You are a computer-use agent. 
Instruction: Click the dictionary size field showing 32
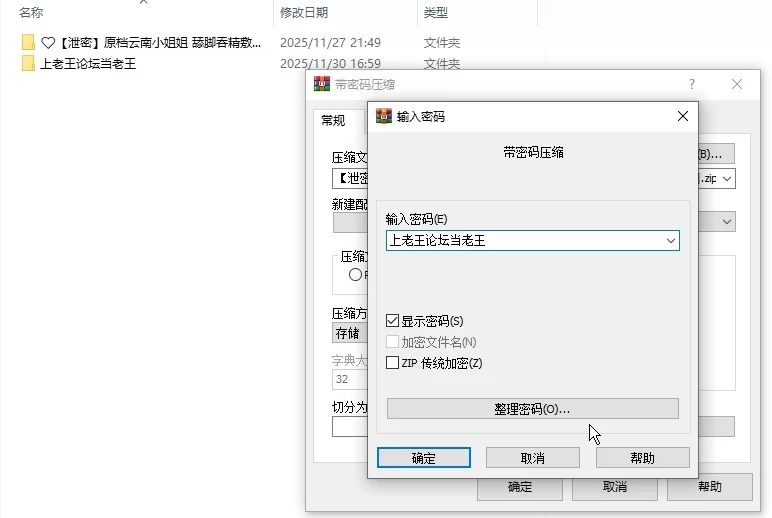click(350, 379)
